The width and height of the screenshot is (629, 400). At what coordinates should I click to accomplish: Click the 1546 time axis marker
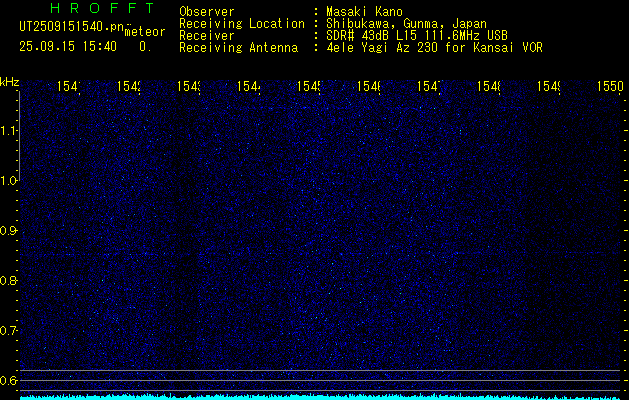click(369, 86)
